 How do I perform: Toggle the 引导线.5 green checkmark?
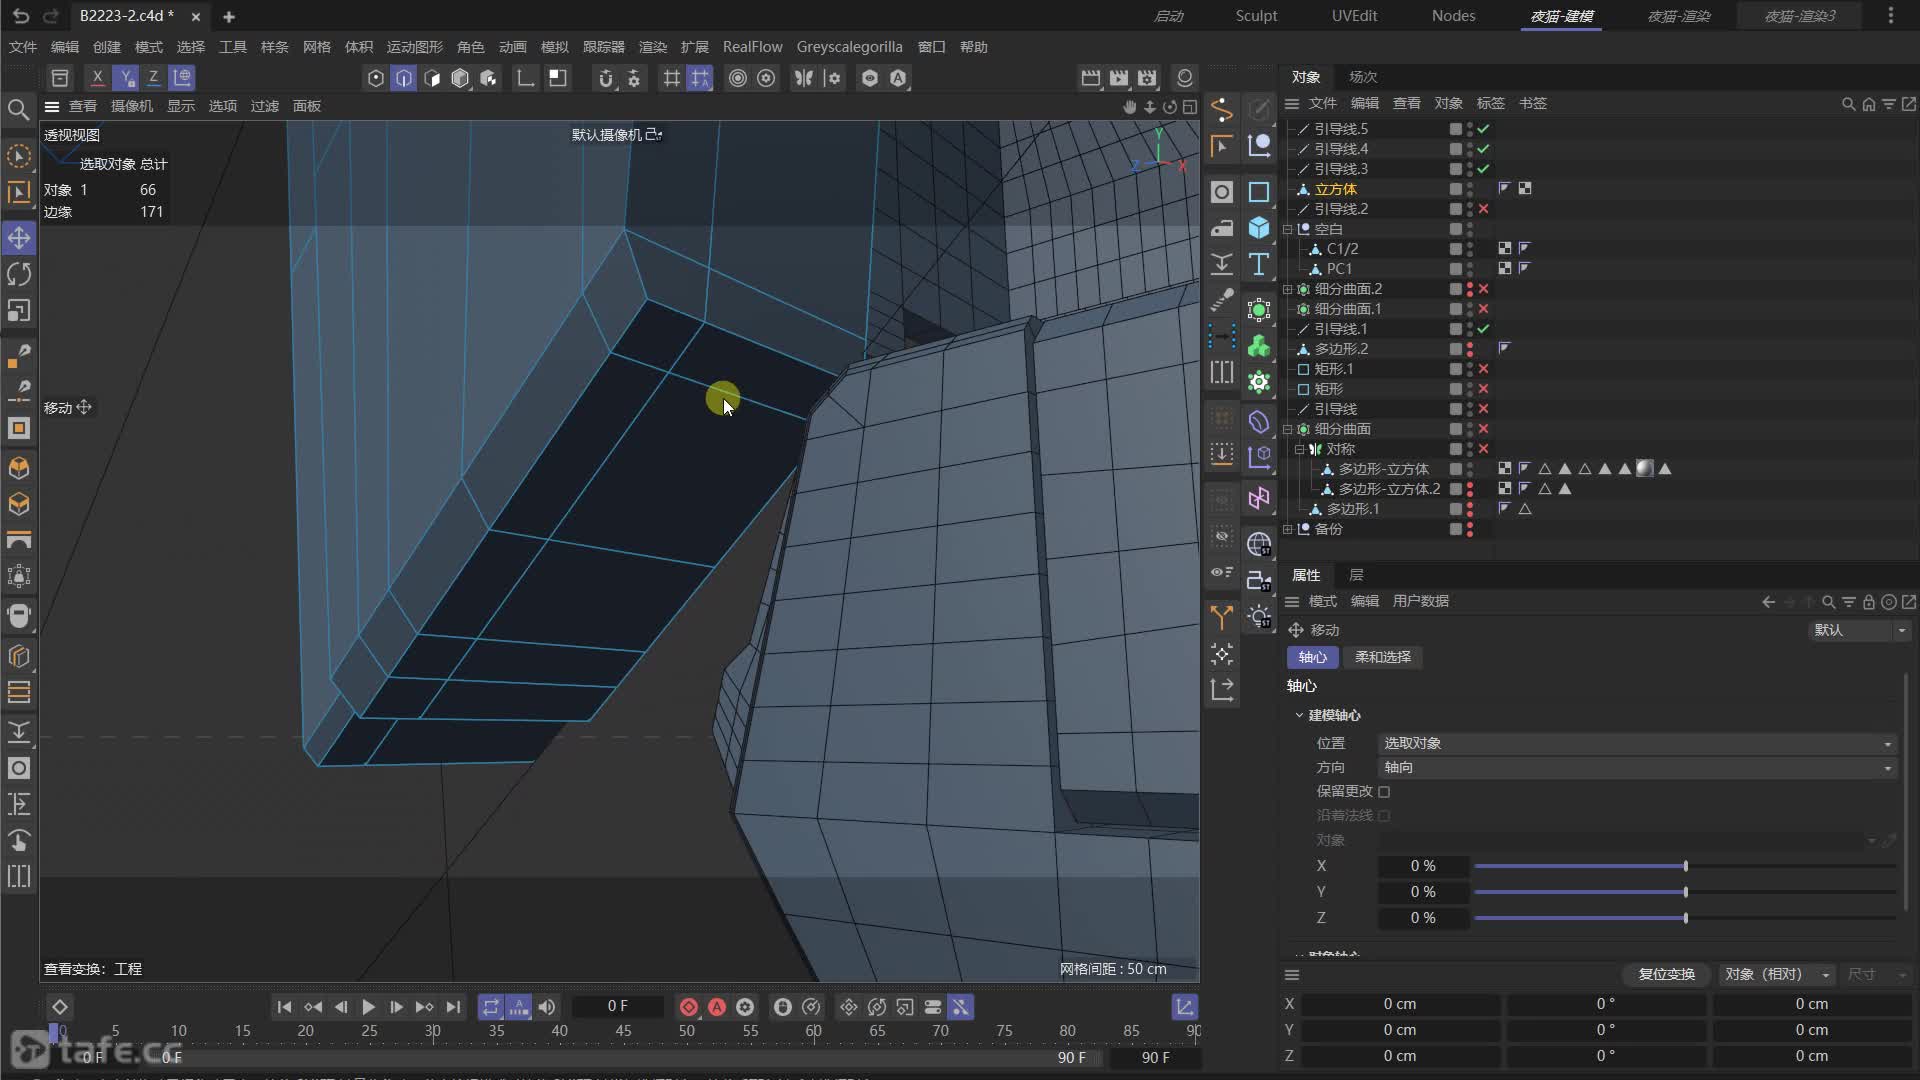tap(1483, 129)
